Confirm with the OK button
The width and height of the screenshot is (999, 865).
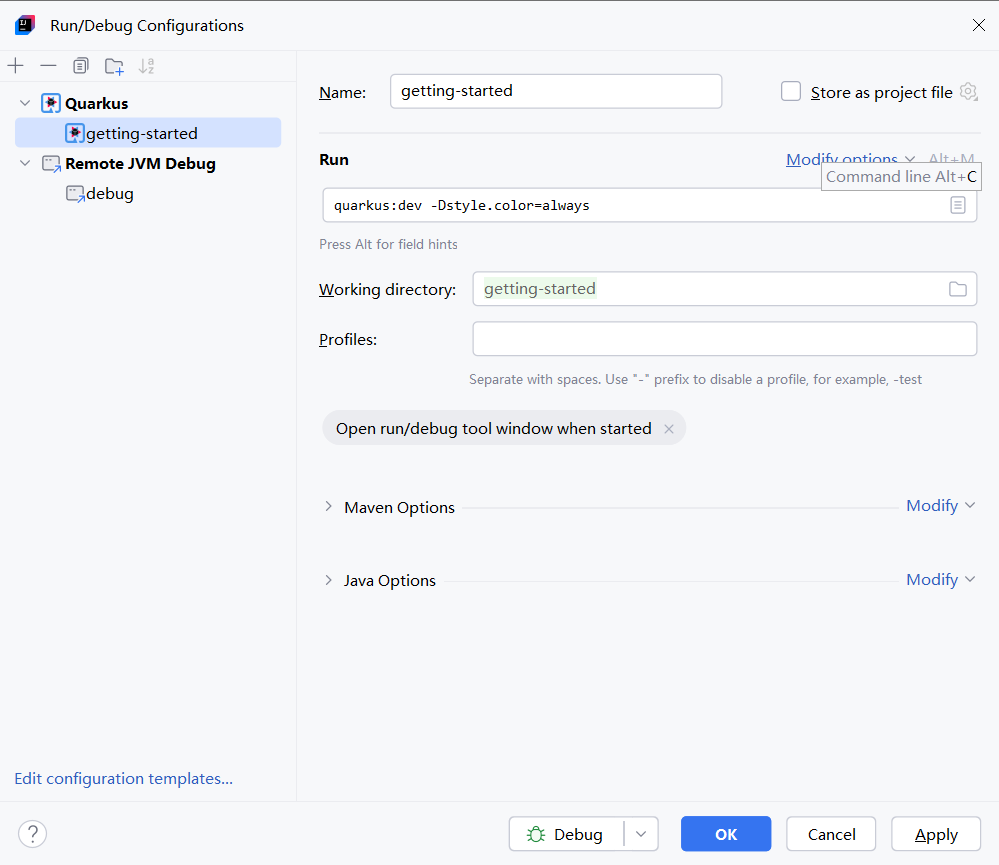(726, 834)
